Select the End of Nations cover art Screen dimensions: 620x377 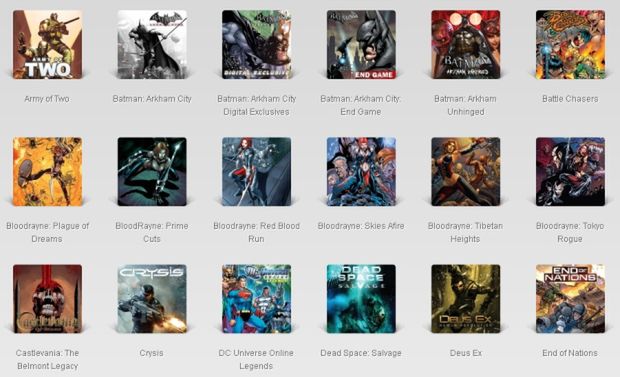coord(570,299)
